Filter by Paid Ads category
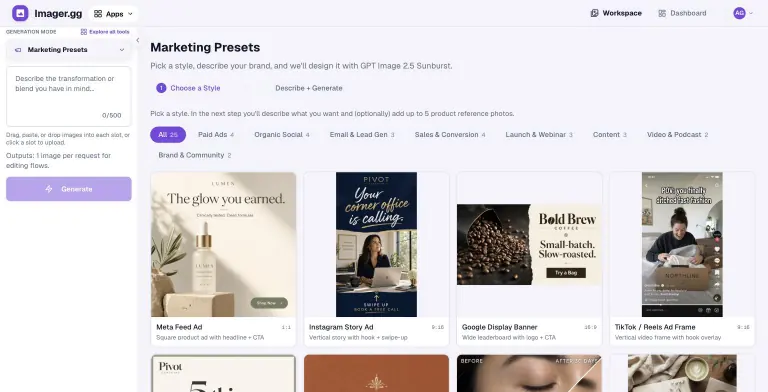Screen dimensions: 768x392 click(x=216, y=135)
